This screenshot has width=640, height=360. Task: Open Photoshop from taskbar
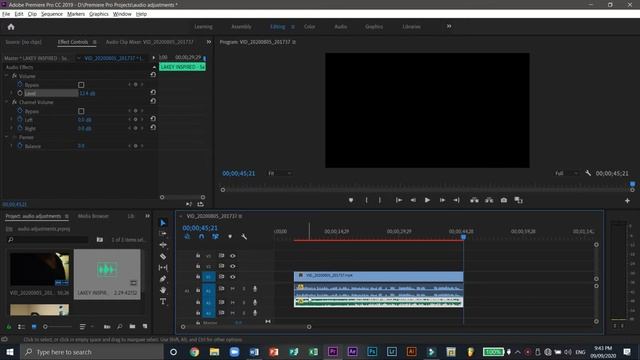tap(372, 352)
